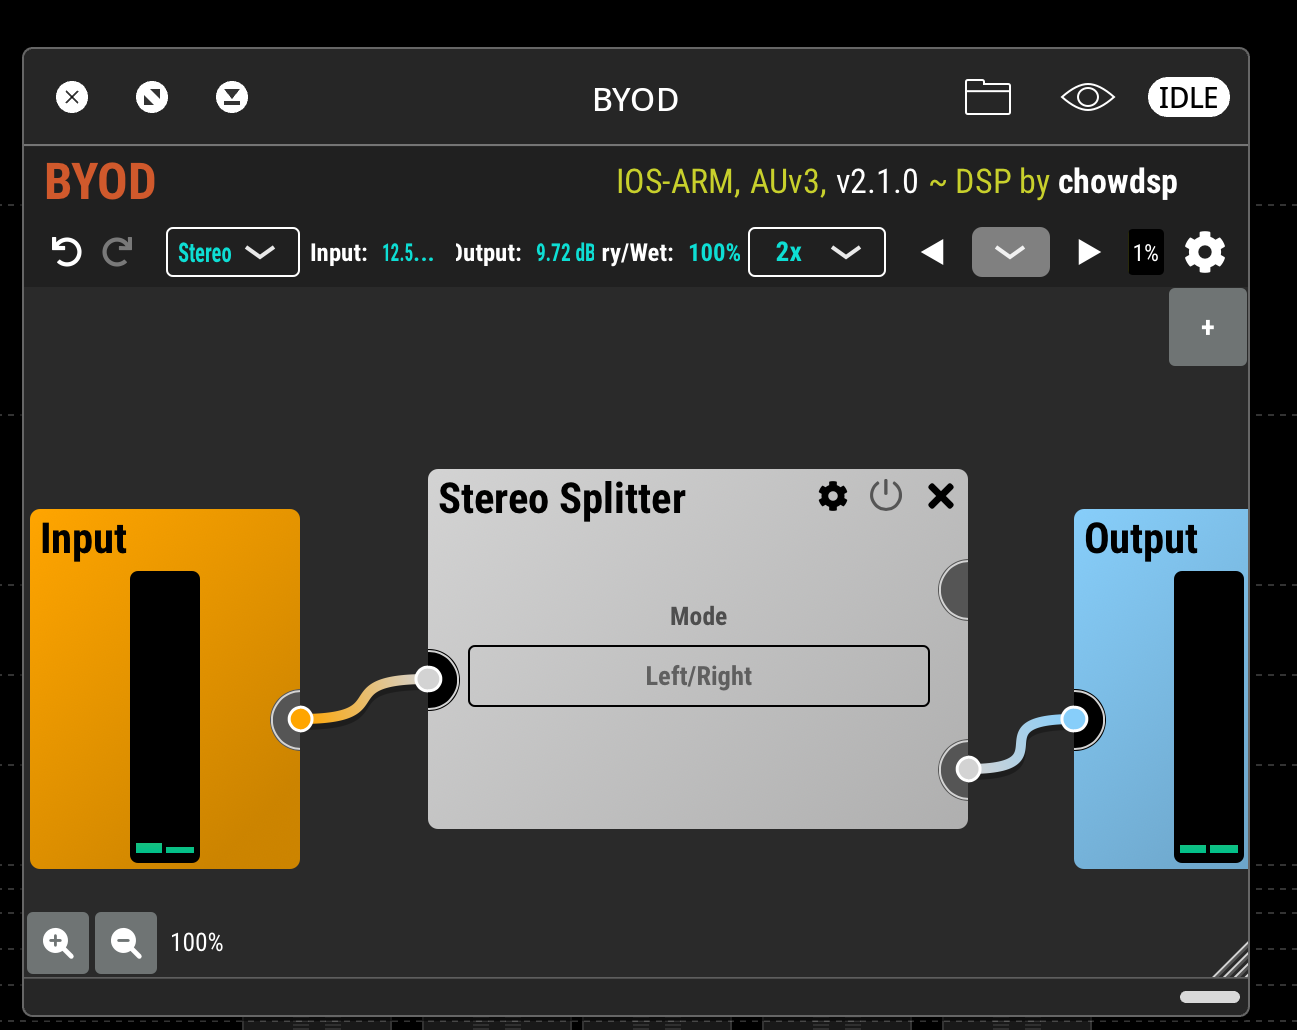Click the collapse-down arrow window icon
This screenshot has height=1030, width=1297.
[232, 97]
